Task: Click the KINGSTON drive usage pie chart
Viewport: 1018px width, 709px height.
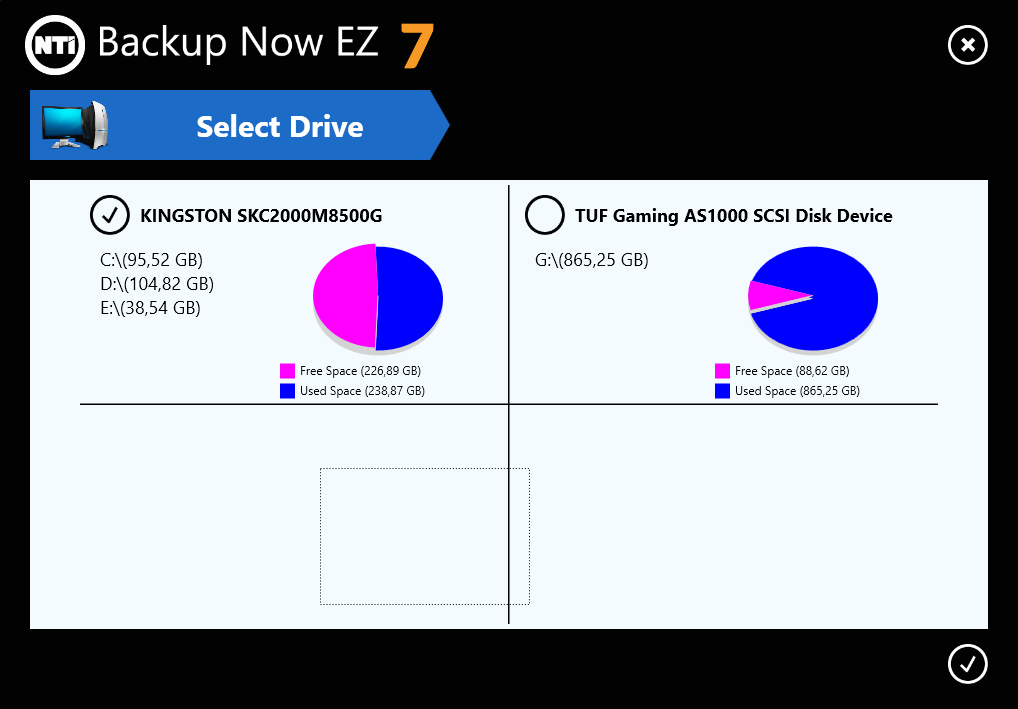Action: 378,297
